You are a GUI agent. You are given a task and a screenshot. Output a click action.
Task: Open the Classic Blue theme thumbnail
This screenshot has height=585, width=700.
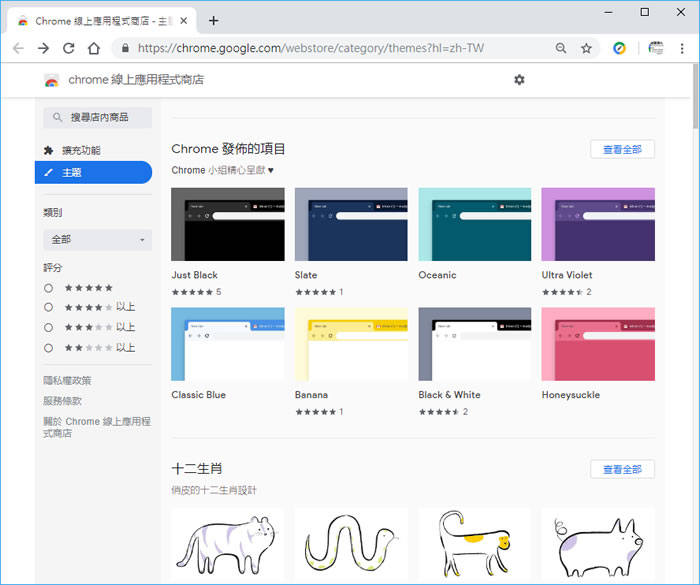pos(228,344)
